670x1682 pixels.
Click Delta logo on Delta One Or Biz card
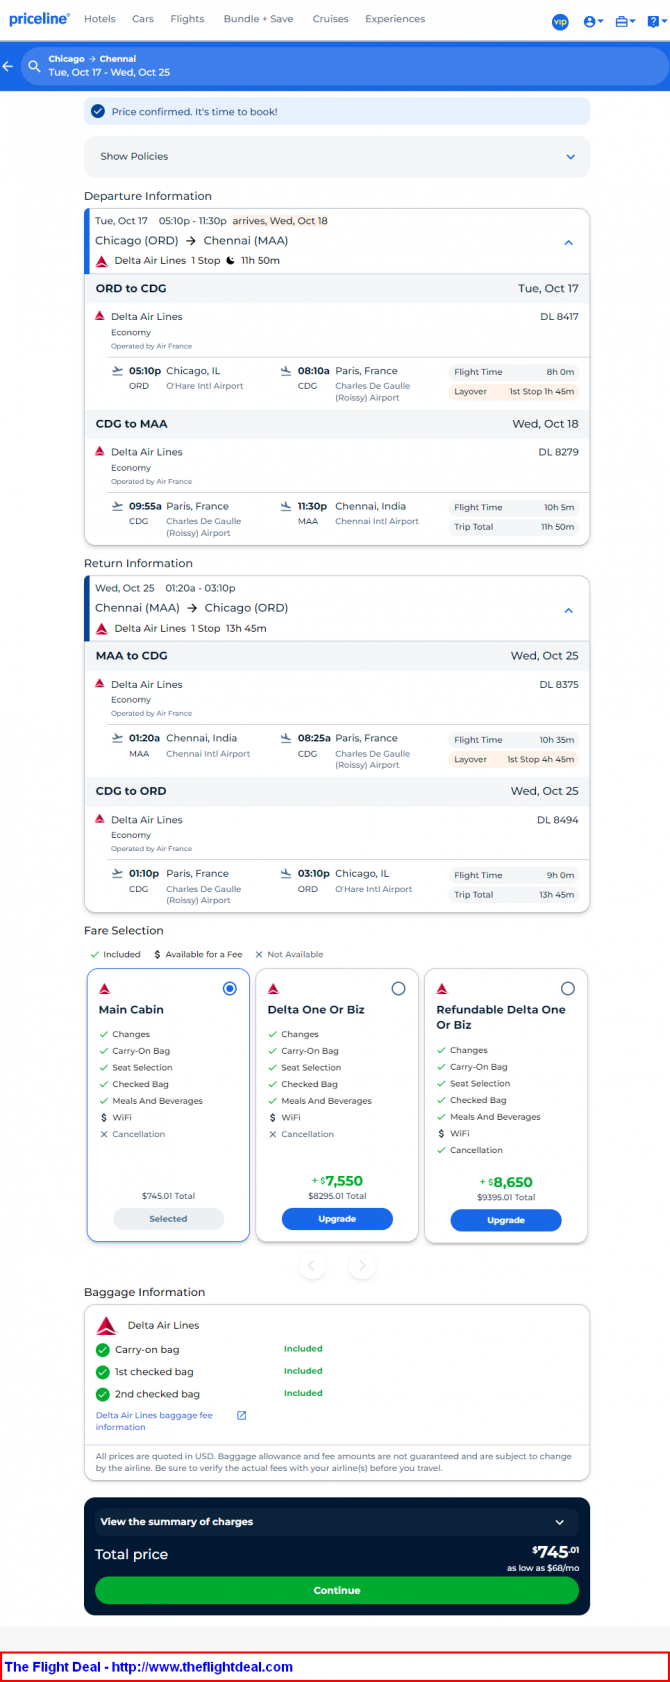273,989
